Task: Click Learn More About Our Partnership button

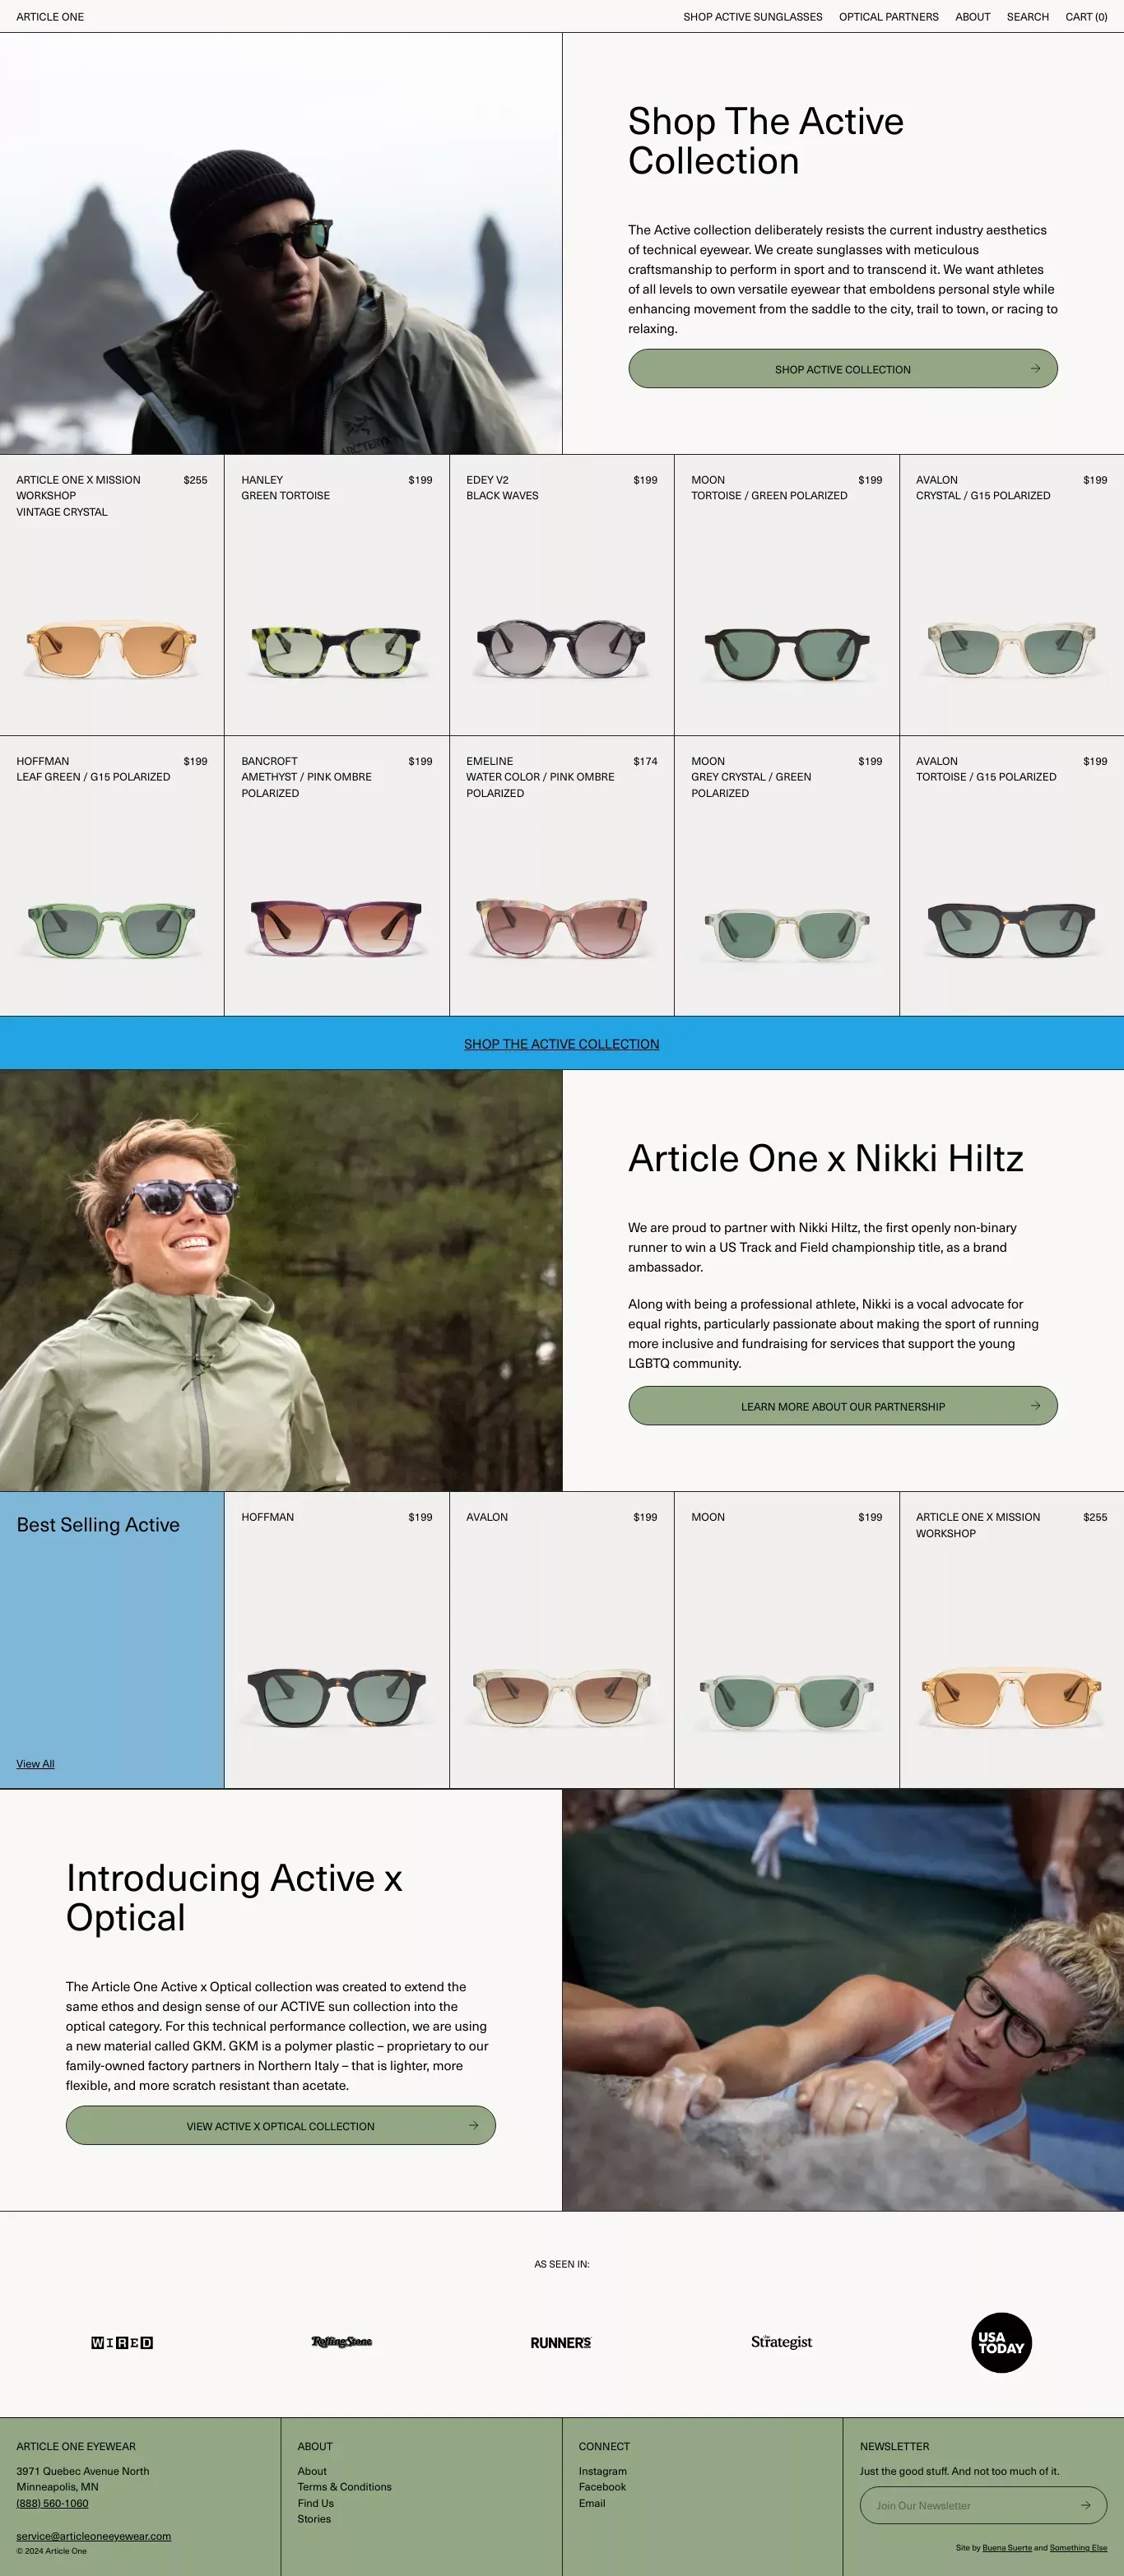Action: click(843, 1406)
